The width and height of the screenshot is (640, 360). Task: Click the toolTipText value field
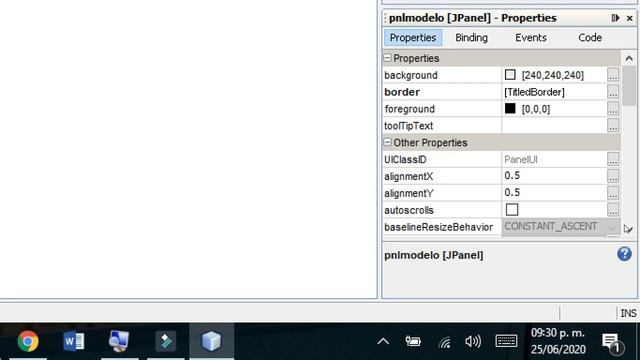[554, 126]
